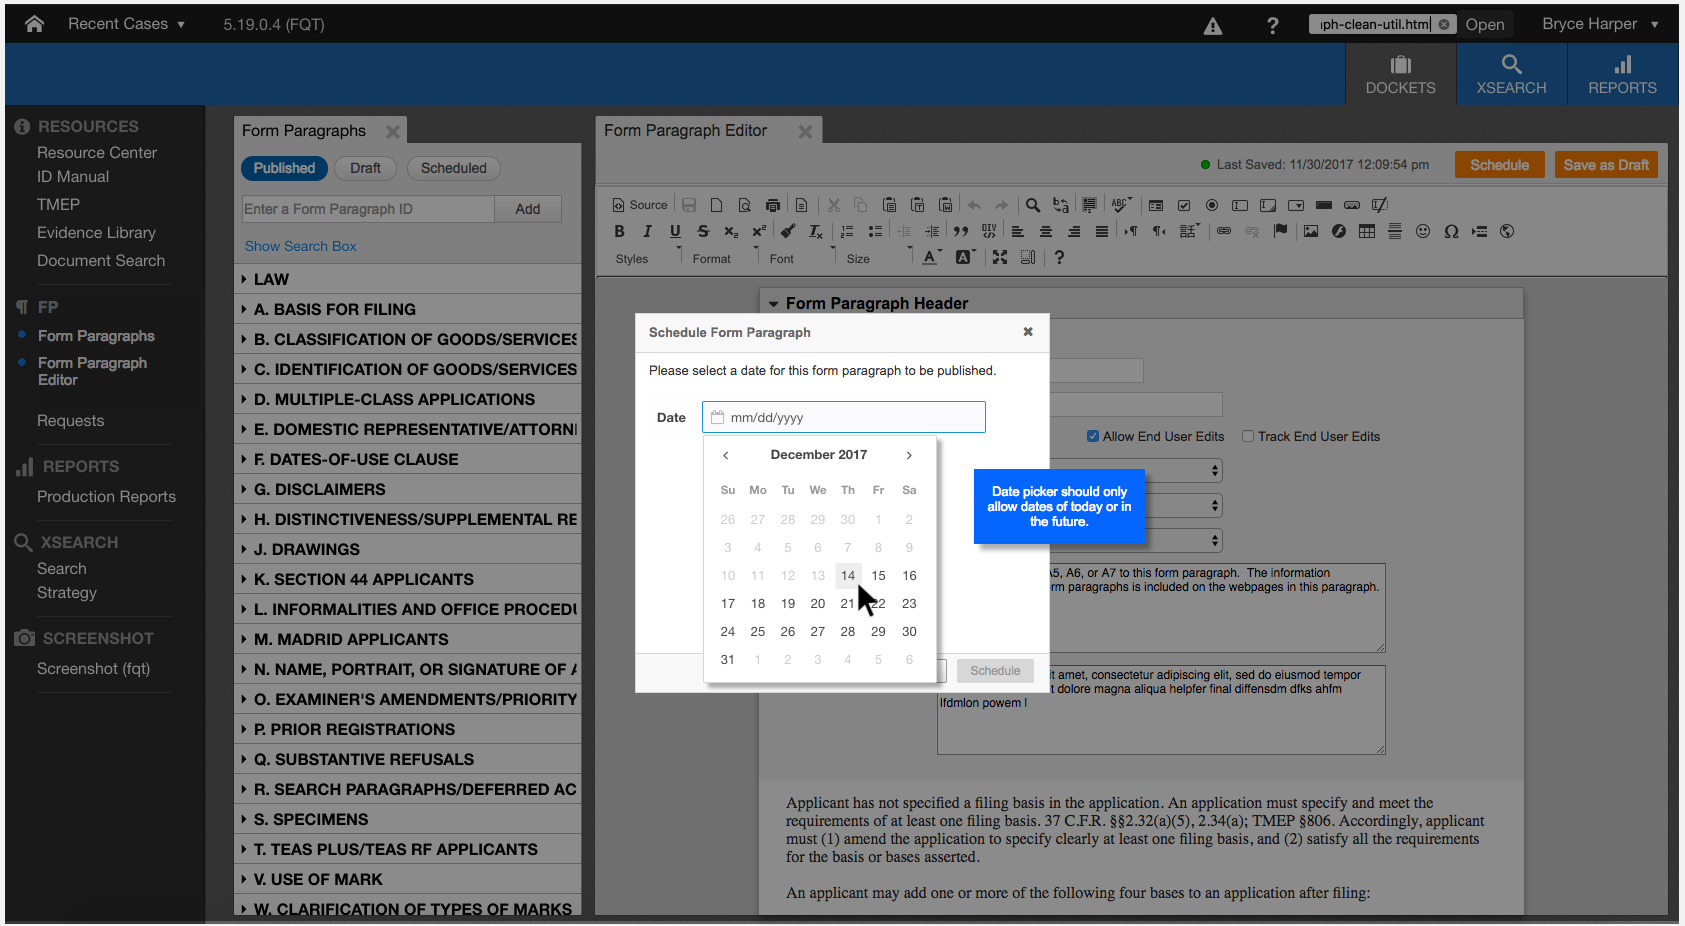The height and width of the screenshot is (926, 1685).
Task: Go to previous month in calendar
Action: (726, 455)
